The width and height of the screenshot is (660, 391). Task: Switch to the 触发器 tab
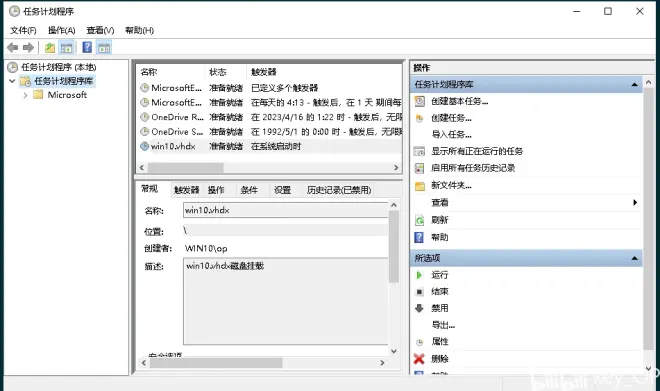[x=186, y=190]
